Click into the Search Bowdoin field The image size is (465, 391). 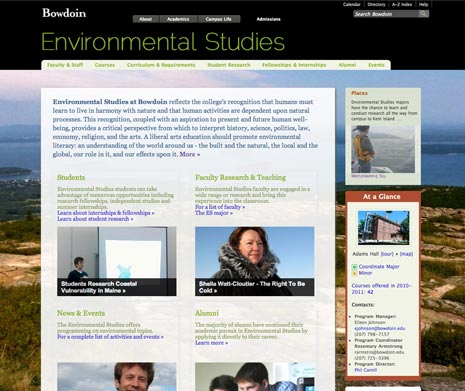tap(386, 14)
